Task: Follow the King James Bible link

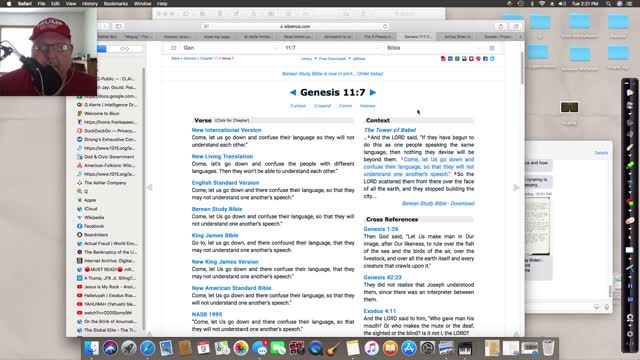Action: [215, 236]
